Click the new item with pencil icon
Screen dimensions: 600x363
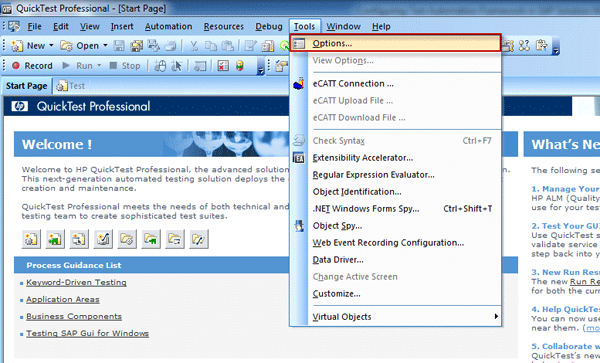click(x=103, y=239)
